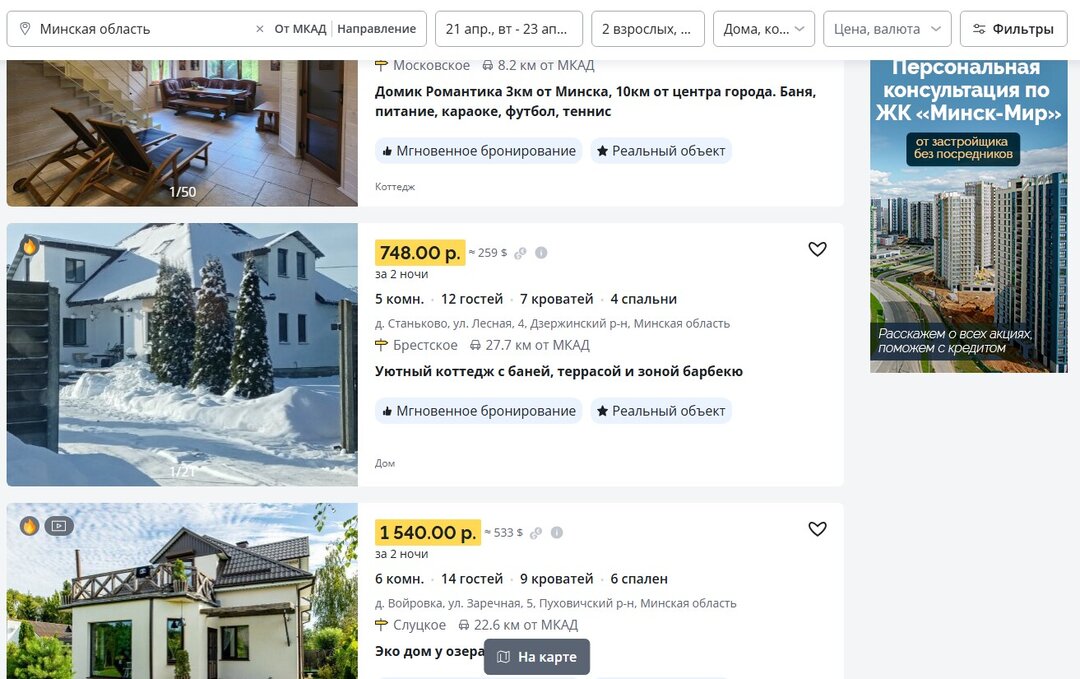This screenshot has width=1080, height=679.
Task: Click link icon beside 533 $ price
Action: coord(536,532)
